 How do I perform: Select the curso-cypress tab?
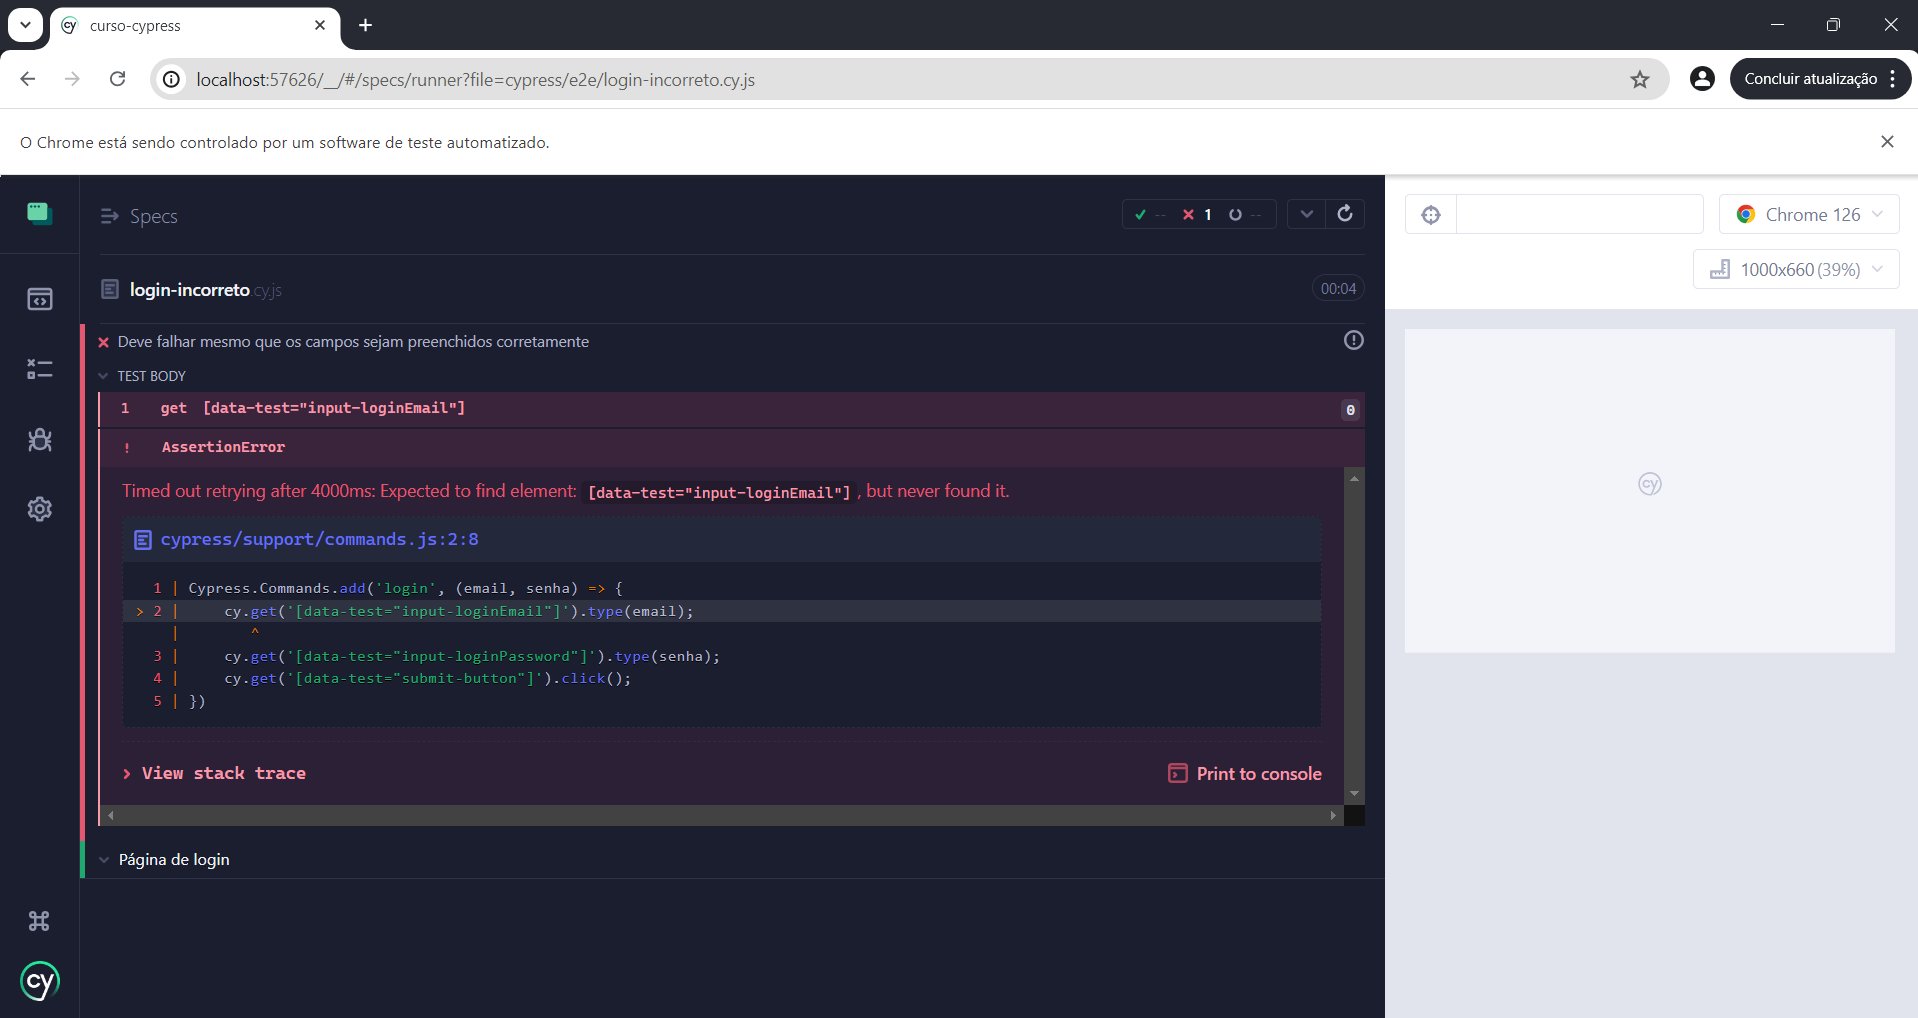(x=195, y=26)
